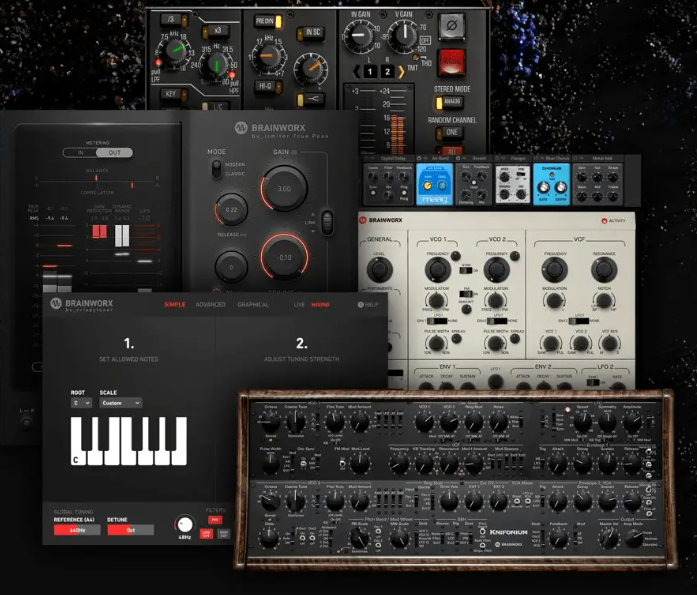Toggle the Modern/Classic mode switch
The image size is (697, 595).
[216, 169]
